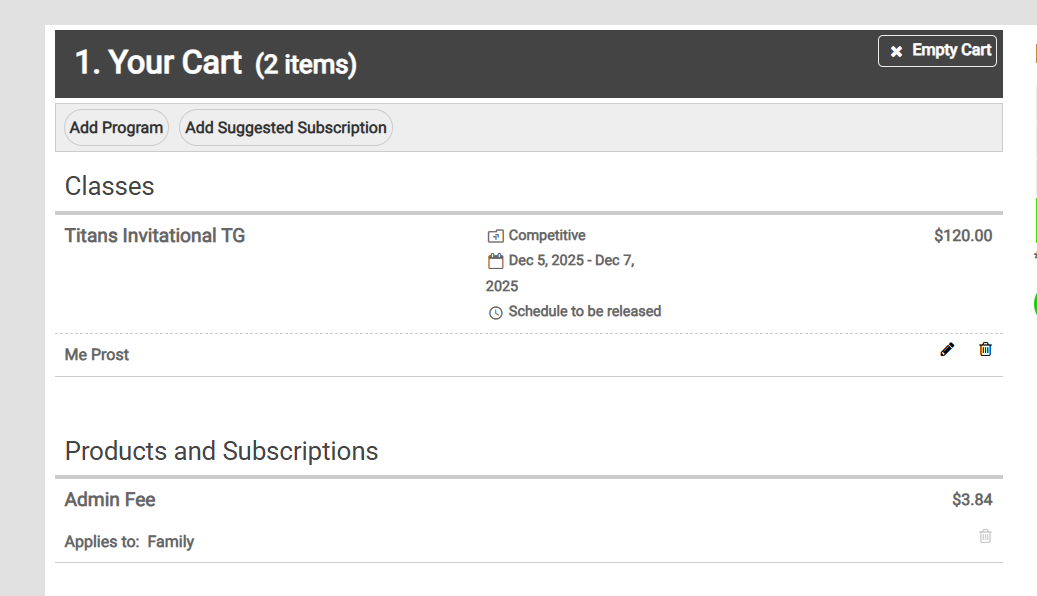Select the Me Prost participant name
The height and width of the screenshot is (596, 1037).
pos(97,355)
